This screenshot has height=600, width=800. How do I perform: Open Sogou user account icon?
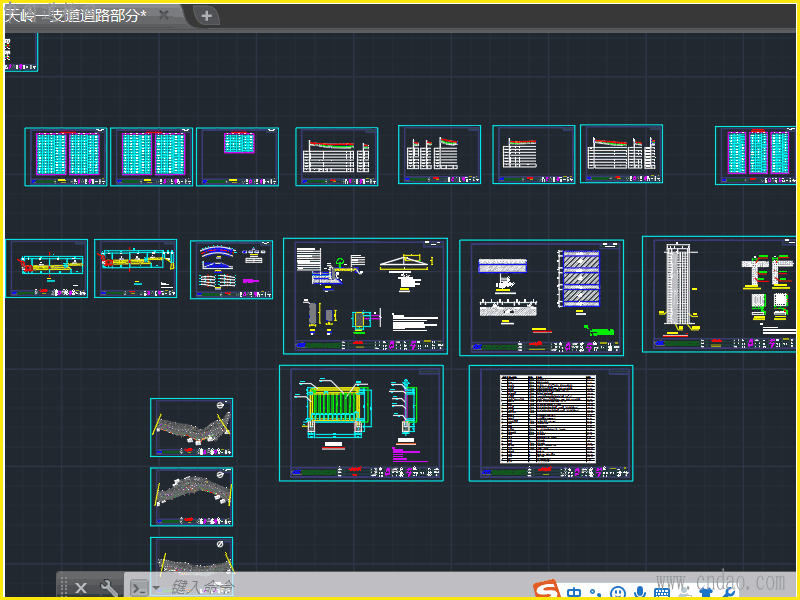coord(685,592)
